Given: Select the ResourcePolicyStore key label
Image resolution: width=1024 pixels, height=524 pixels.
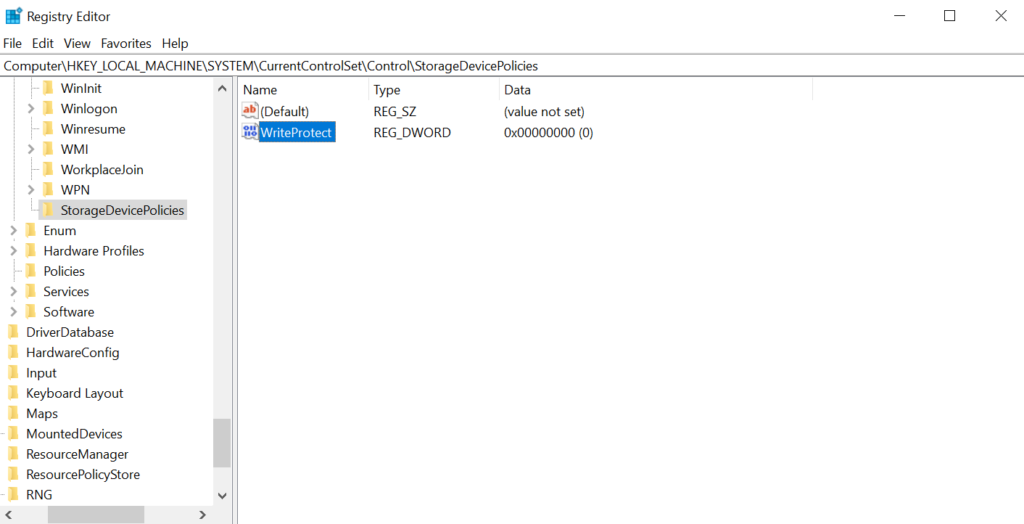Looking at the screenshot, I should 83,474.
